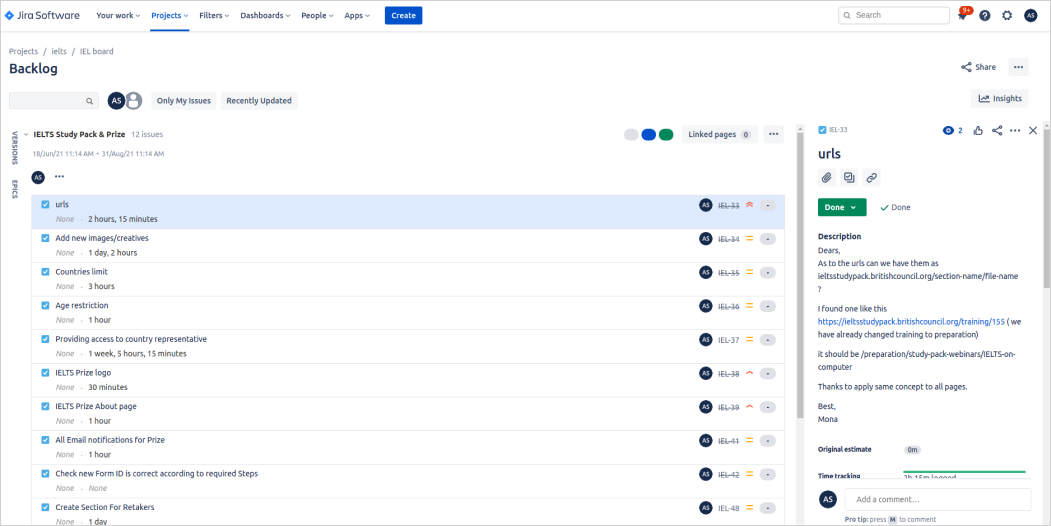Click issue type icon on Check new Form ID row
This screenshot has width=1051, height=526.
46,473
